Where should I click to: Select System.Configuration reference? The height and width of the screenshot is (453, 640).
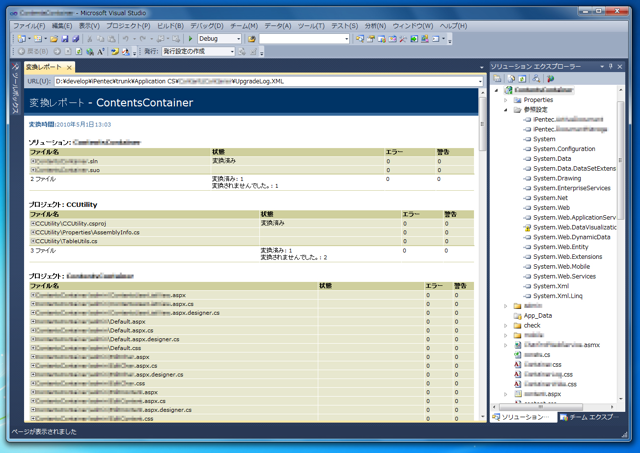[564, 149]
